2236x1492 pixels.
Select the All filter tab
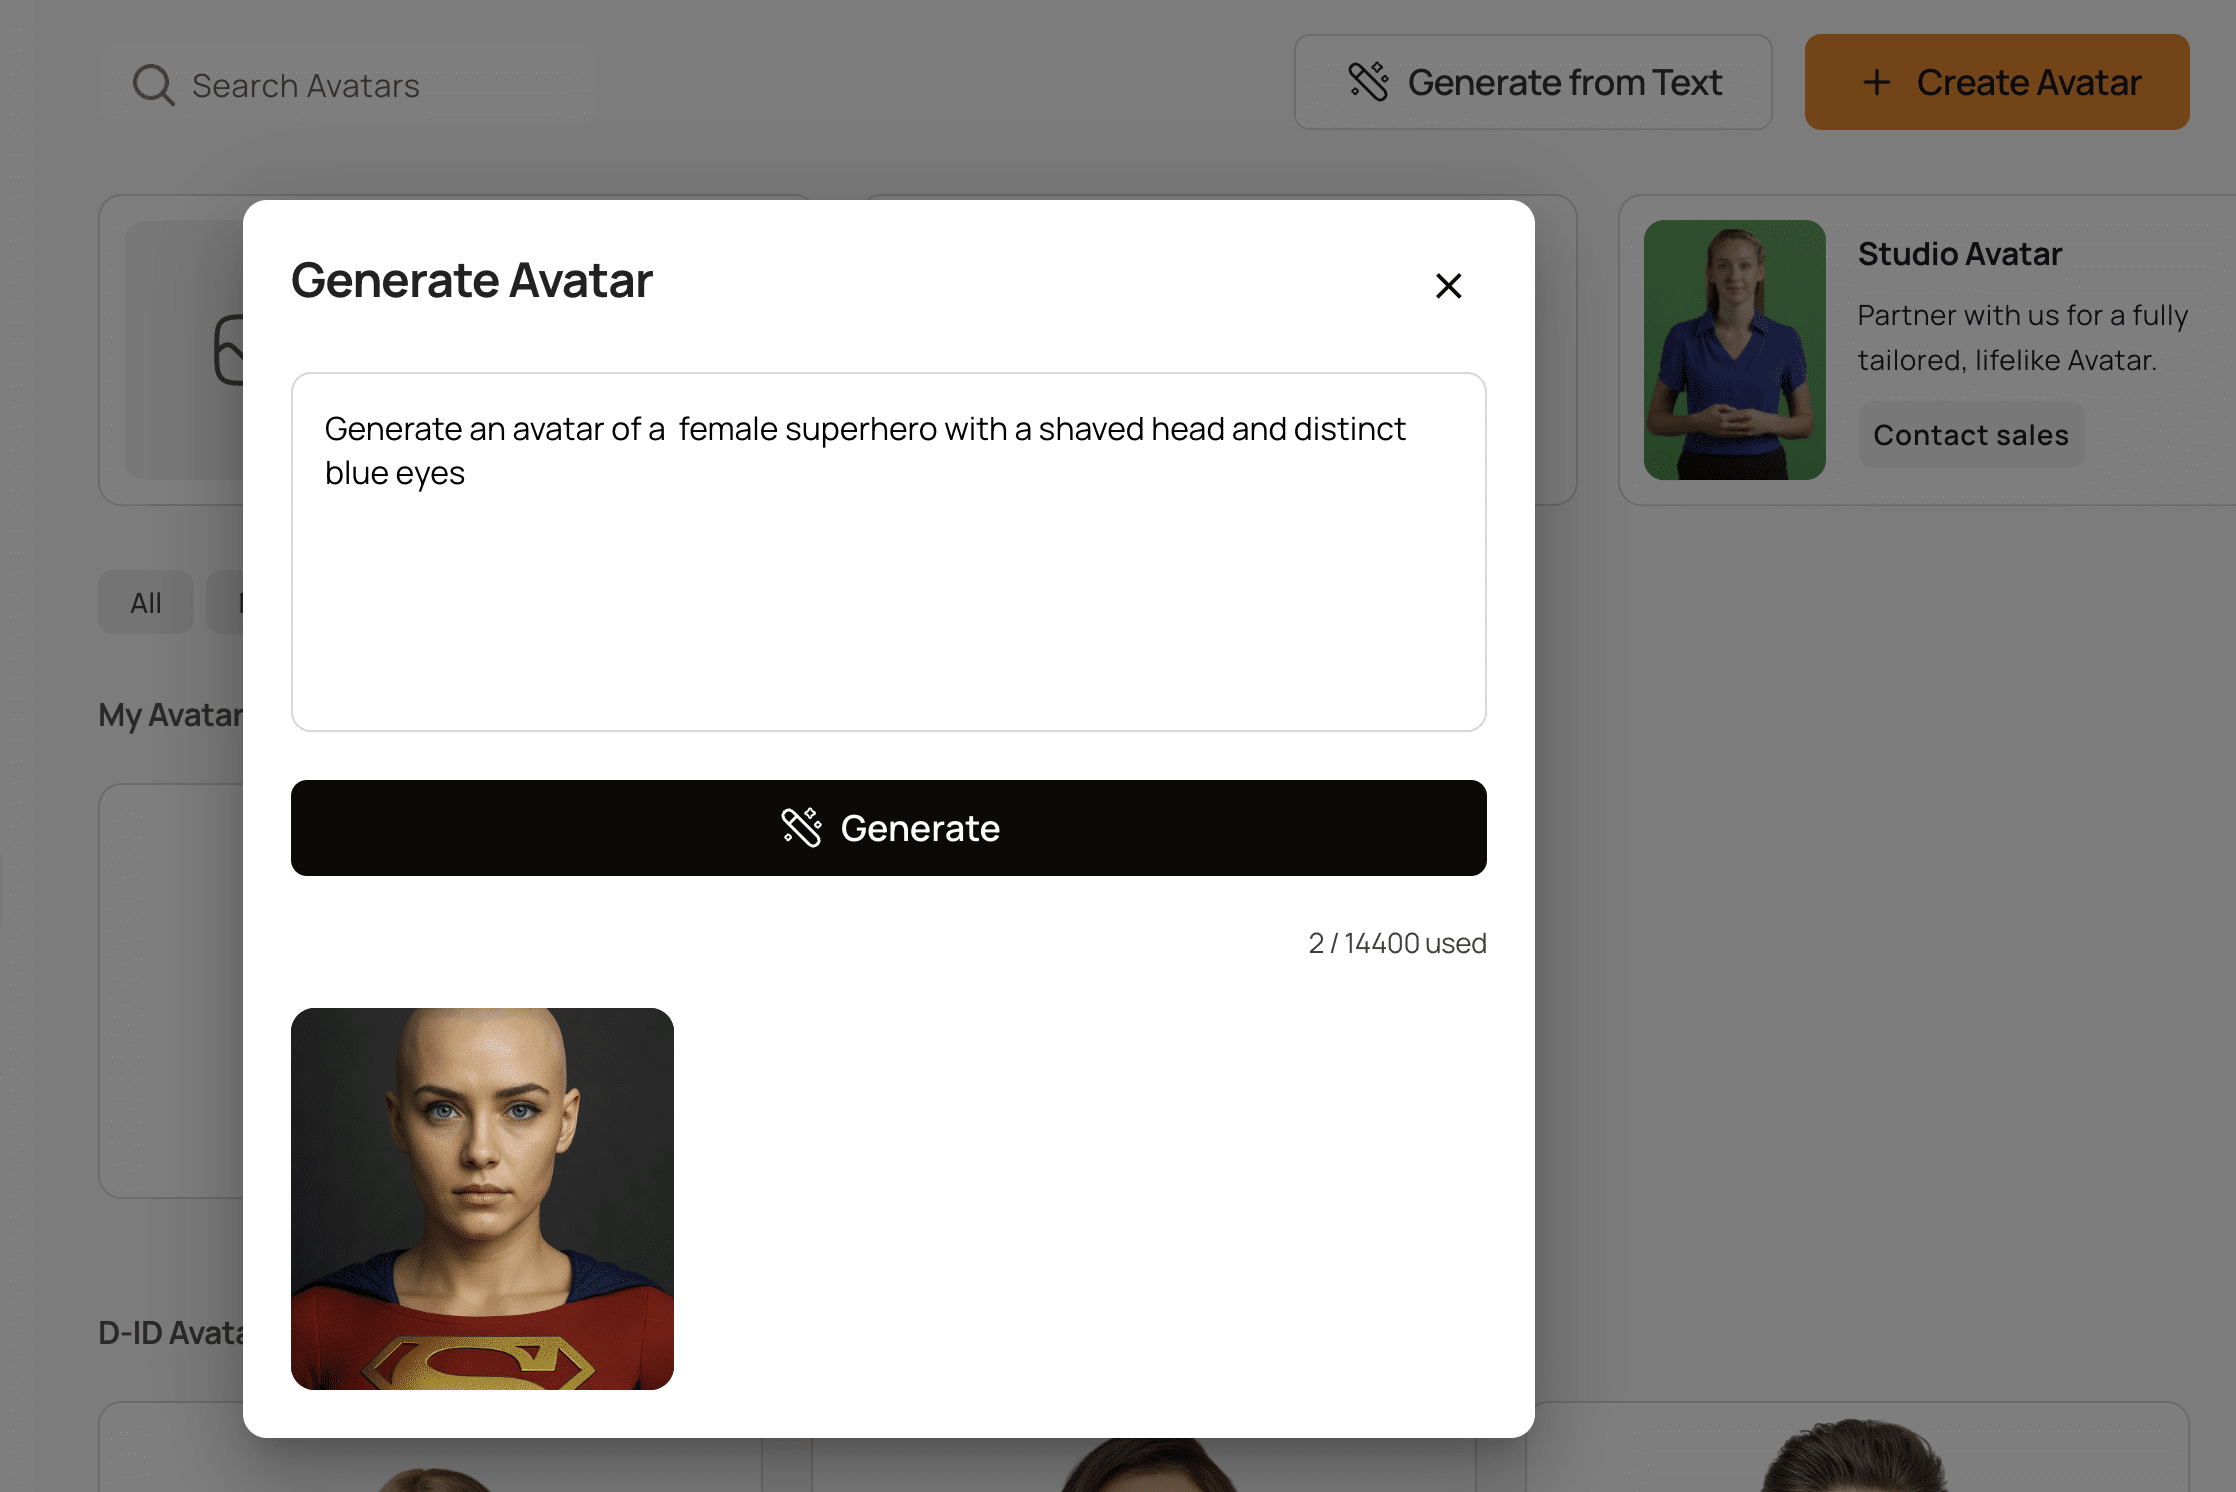coord(146,602)
